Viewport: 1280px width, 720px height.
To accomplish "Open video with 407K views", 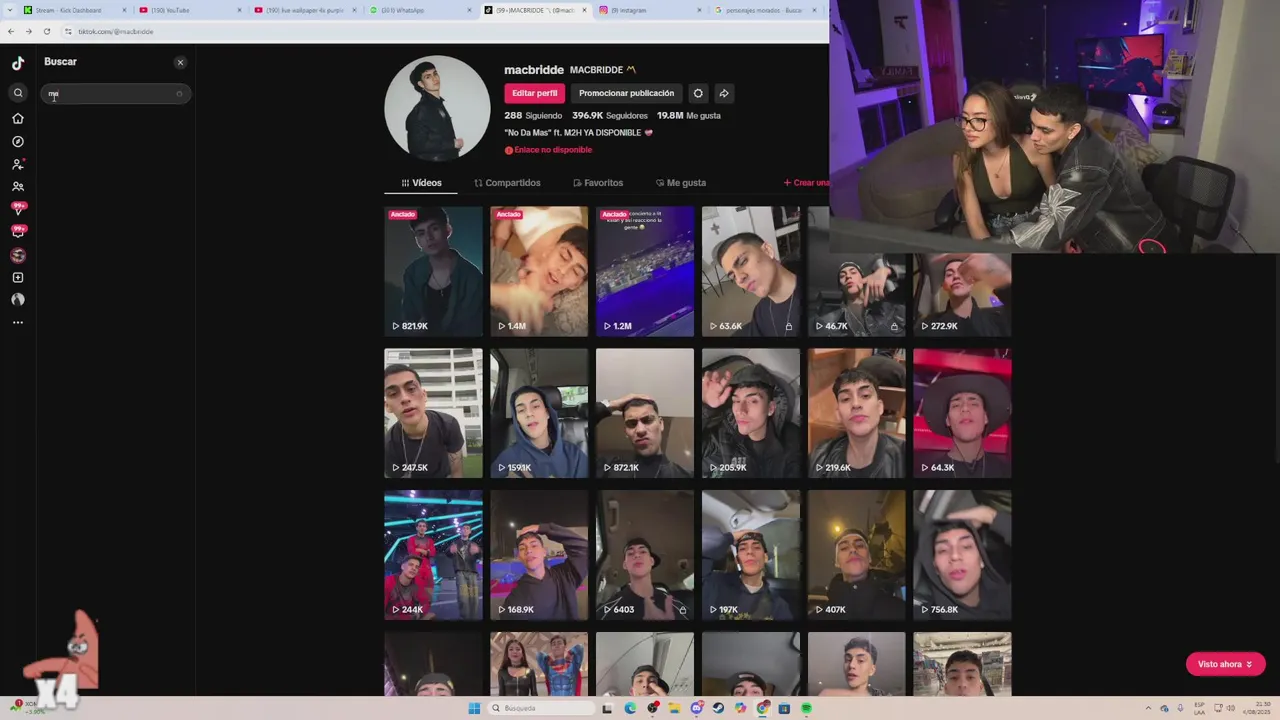I will (857, 555).
